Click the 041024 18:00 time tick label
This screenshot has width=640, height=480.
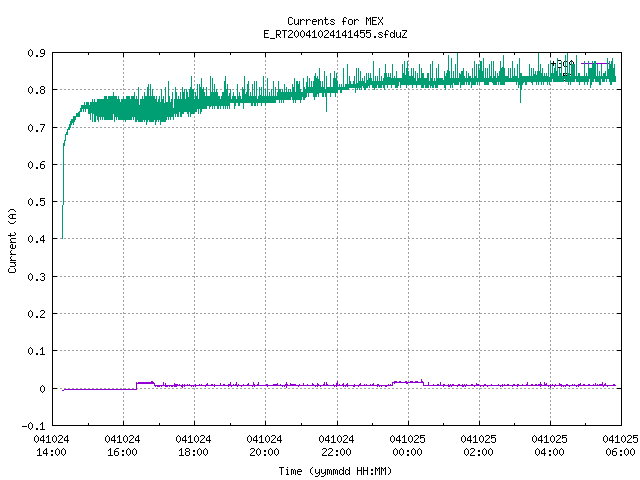pos(193,446)
